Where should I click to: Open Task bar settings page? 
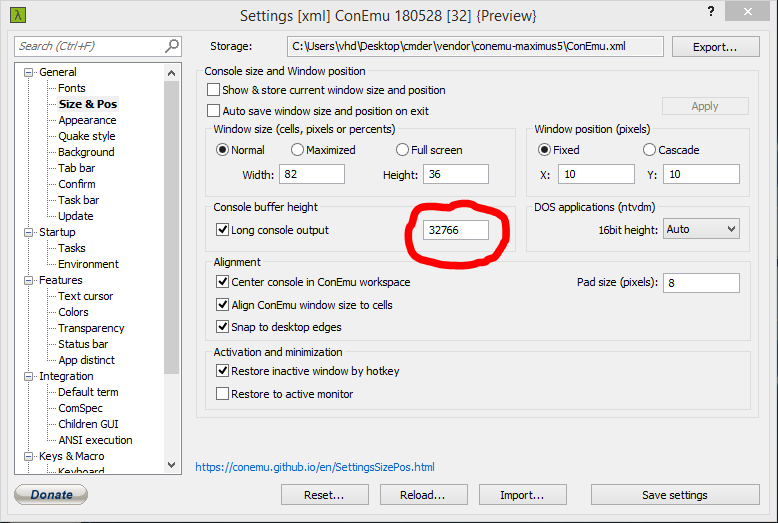tap(78, 200)
